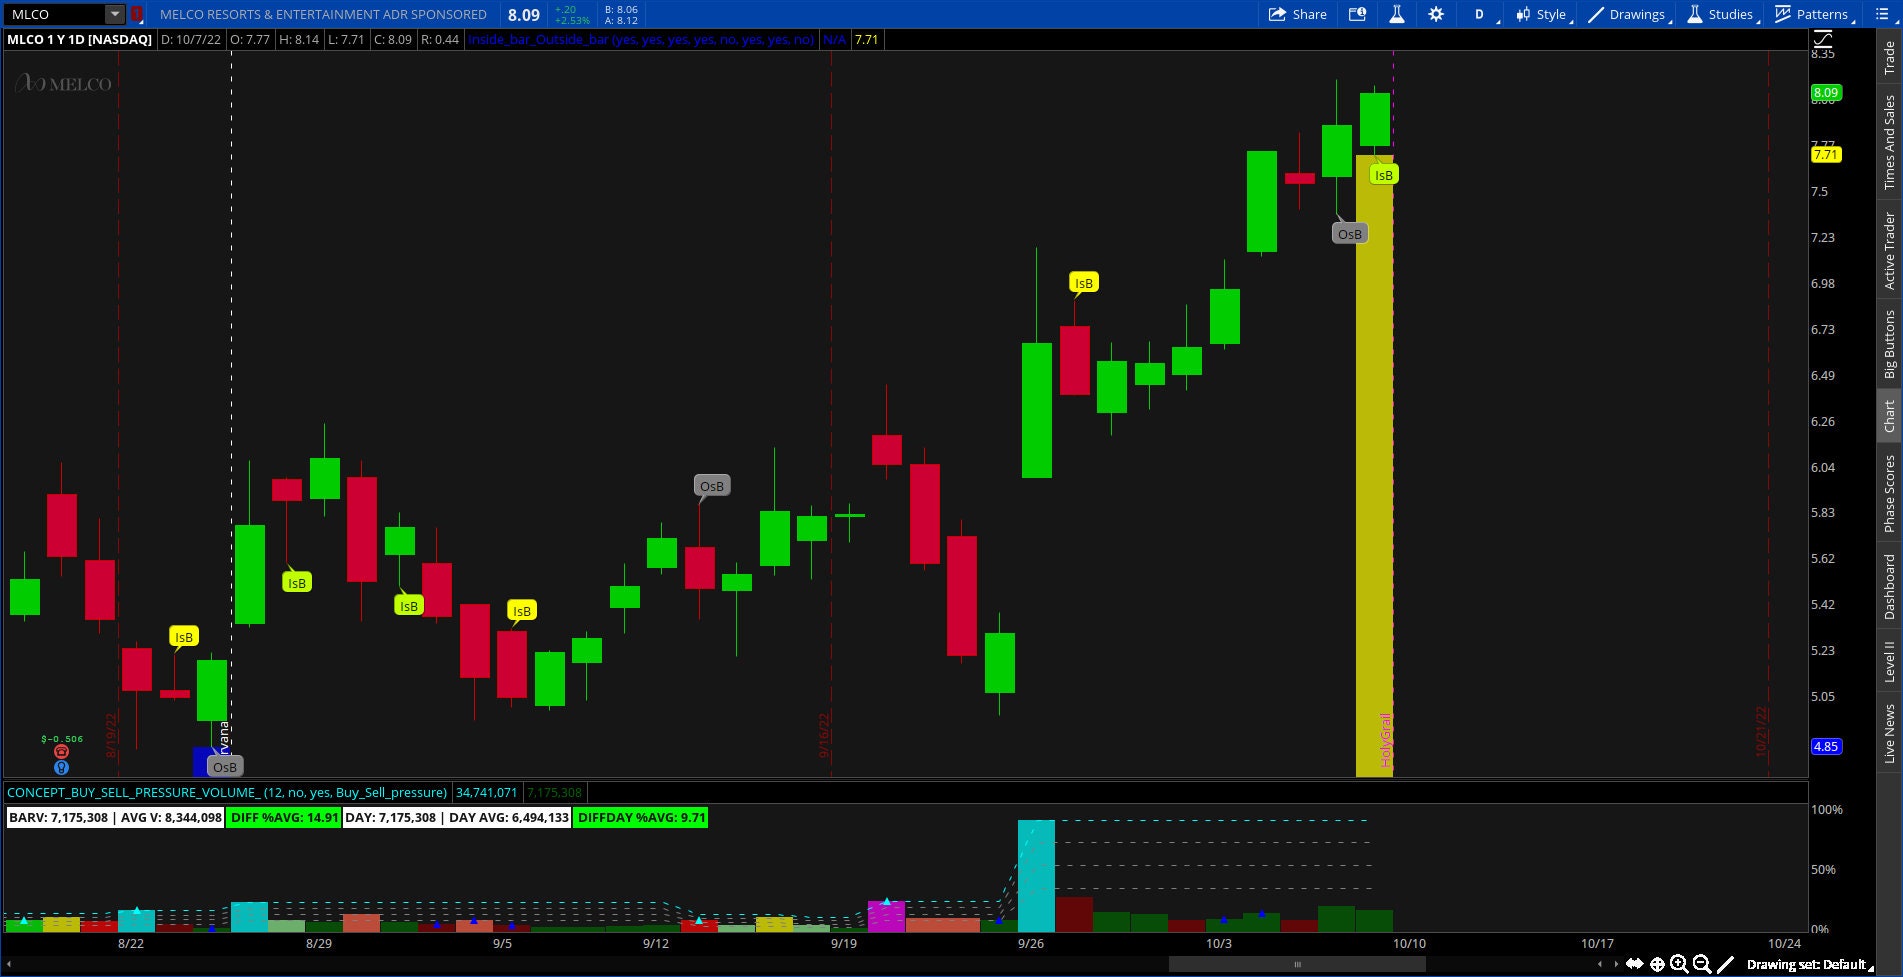Image resolution: width=1903 pixels, height=977 pixels.
Task: Open the chart settings gear icon
Action: pyautogui.click(x=1436, y=14)
